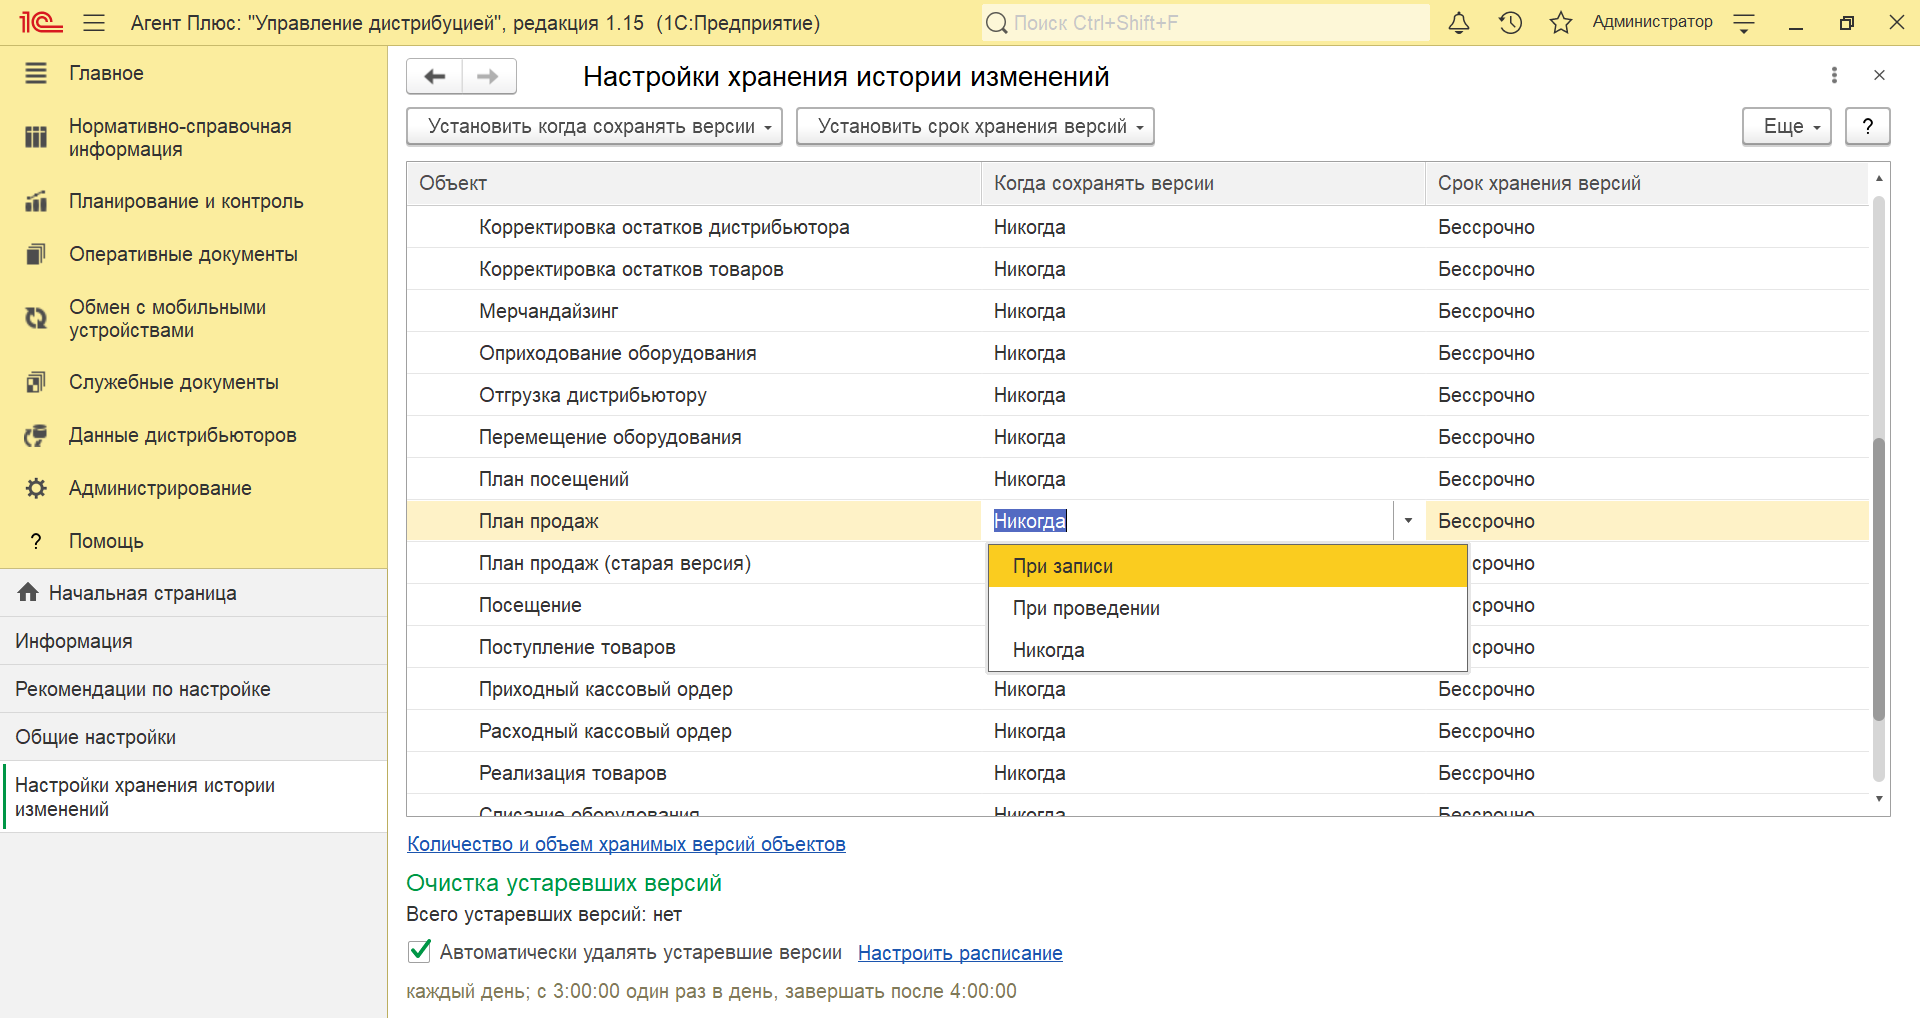The height and width of the screenshot is (1018, 1920).
Task: Open the Настроить расписание link
Action: tap(960, 953)
